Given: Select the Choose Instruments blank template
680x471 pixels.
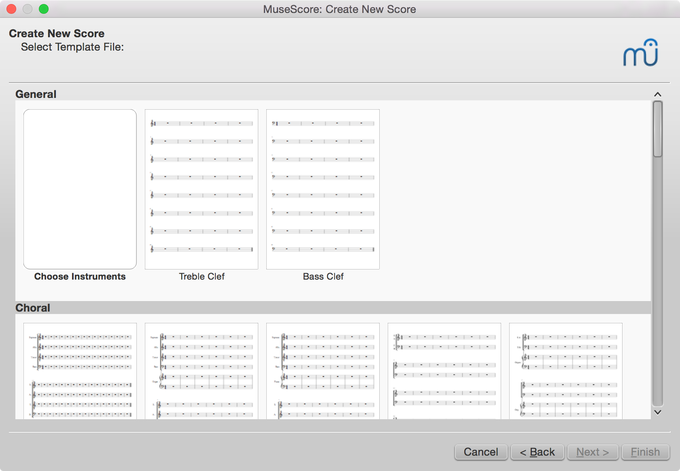Looking at the screenshot, I should pyautogui.click(x=80, y=189).
